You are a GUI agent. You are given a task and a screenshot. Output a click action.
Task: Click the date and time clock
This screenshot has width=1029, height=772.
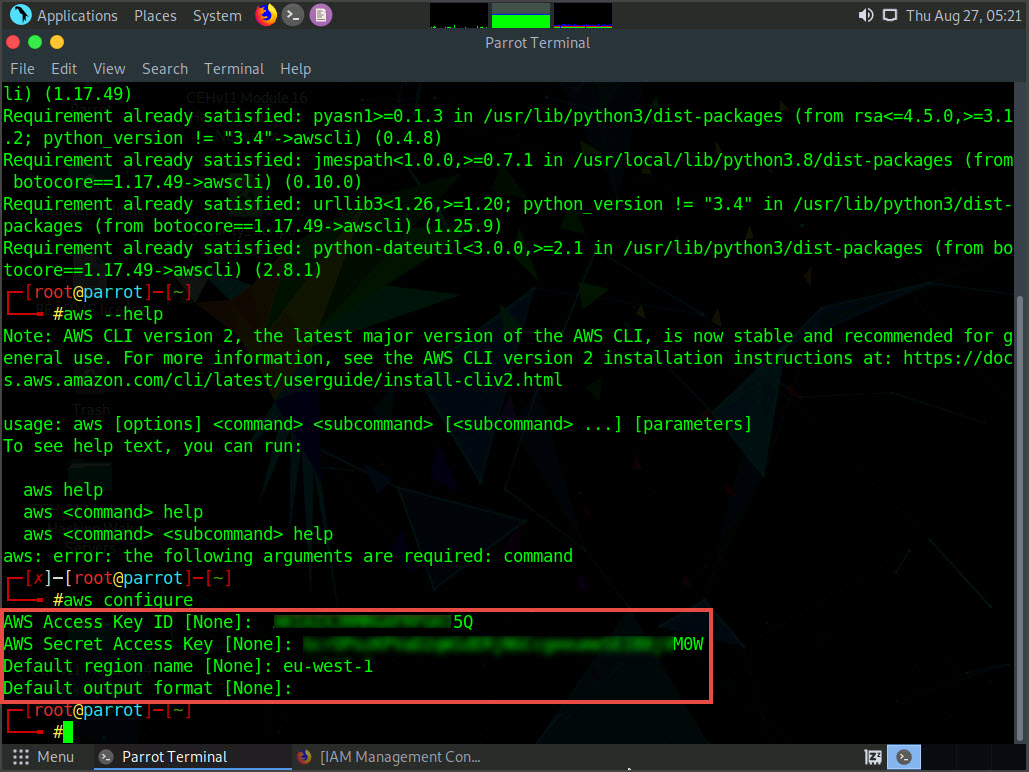point(963,15)
